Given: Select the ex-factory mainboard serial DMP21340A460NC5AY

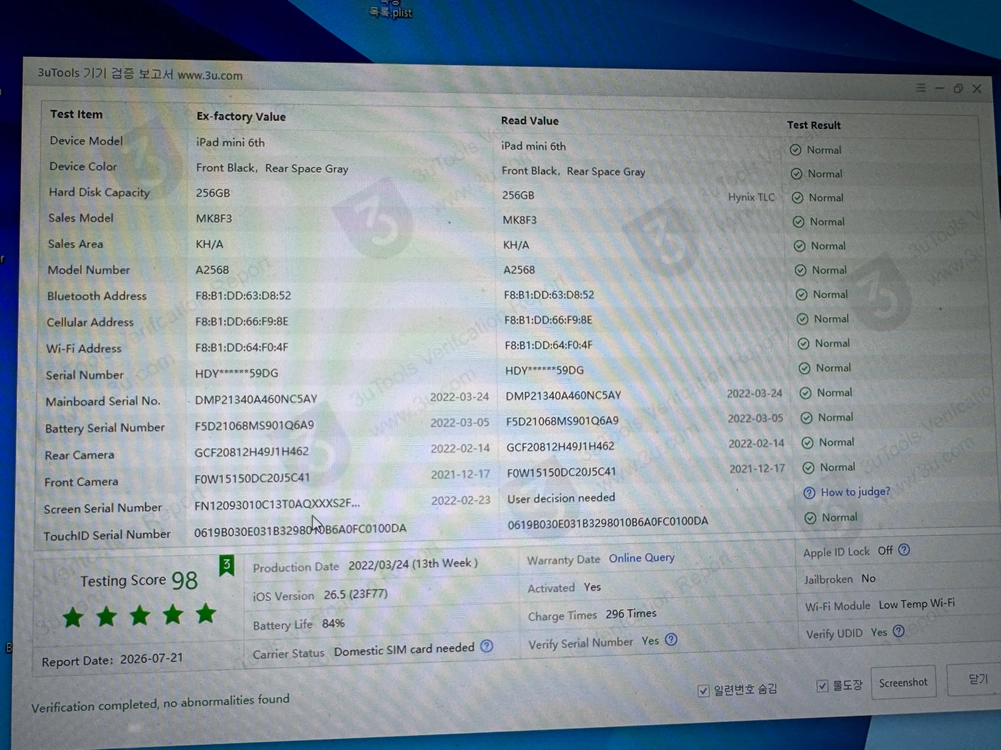Looking at the screenshot, I should click(255, 399).
